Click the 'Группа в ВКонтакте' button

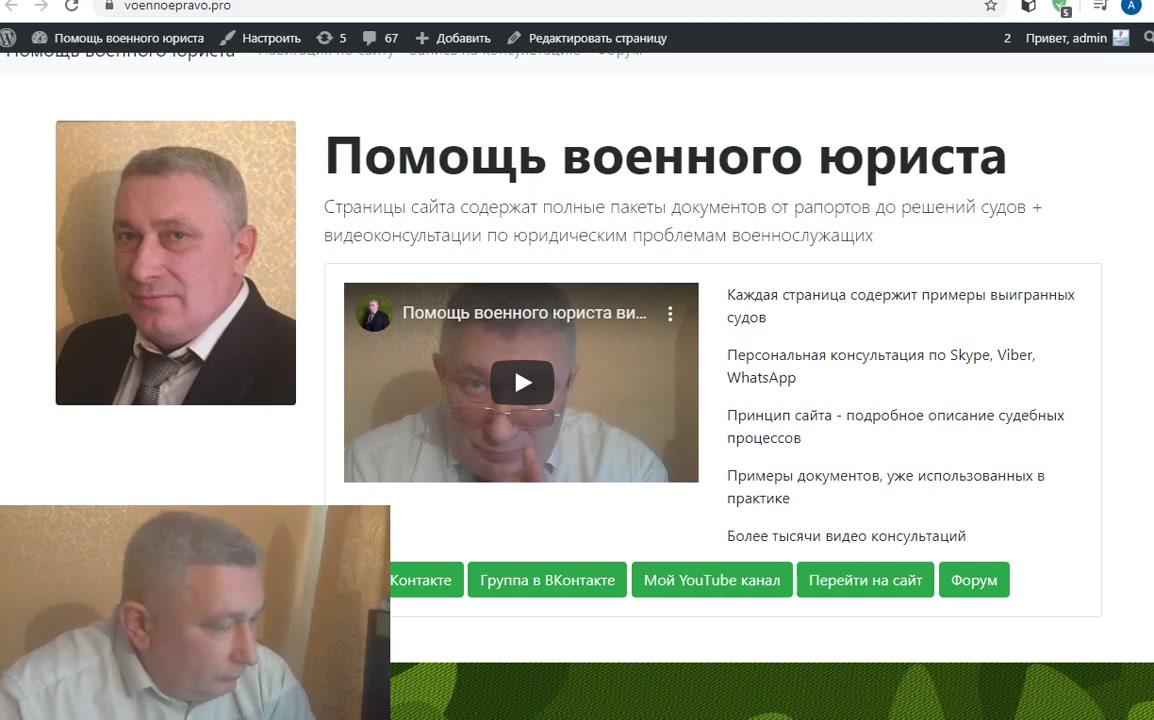[547, 580]
